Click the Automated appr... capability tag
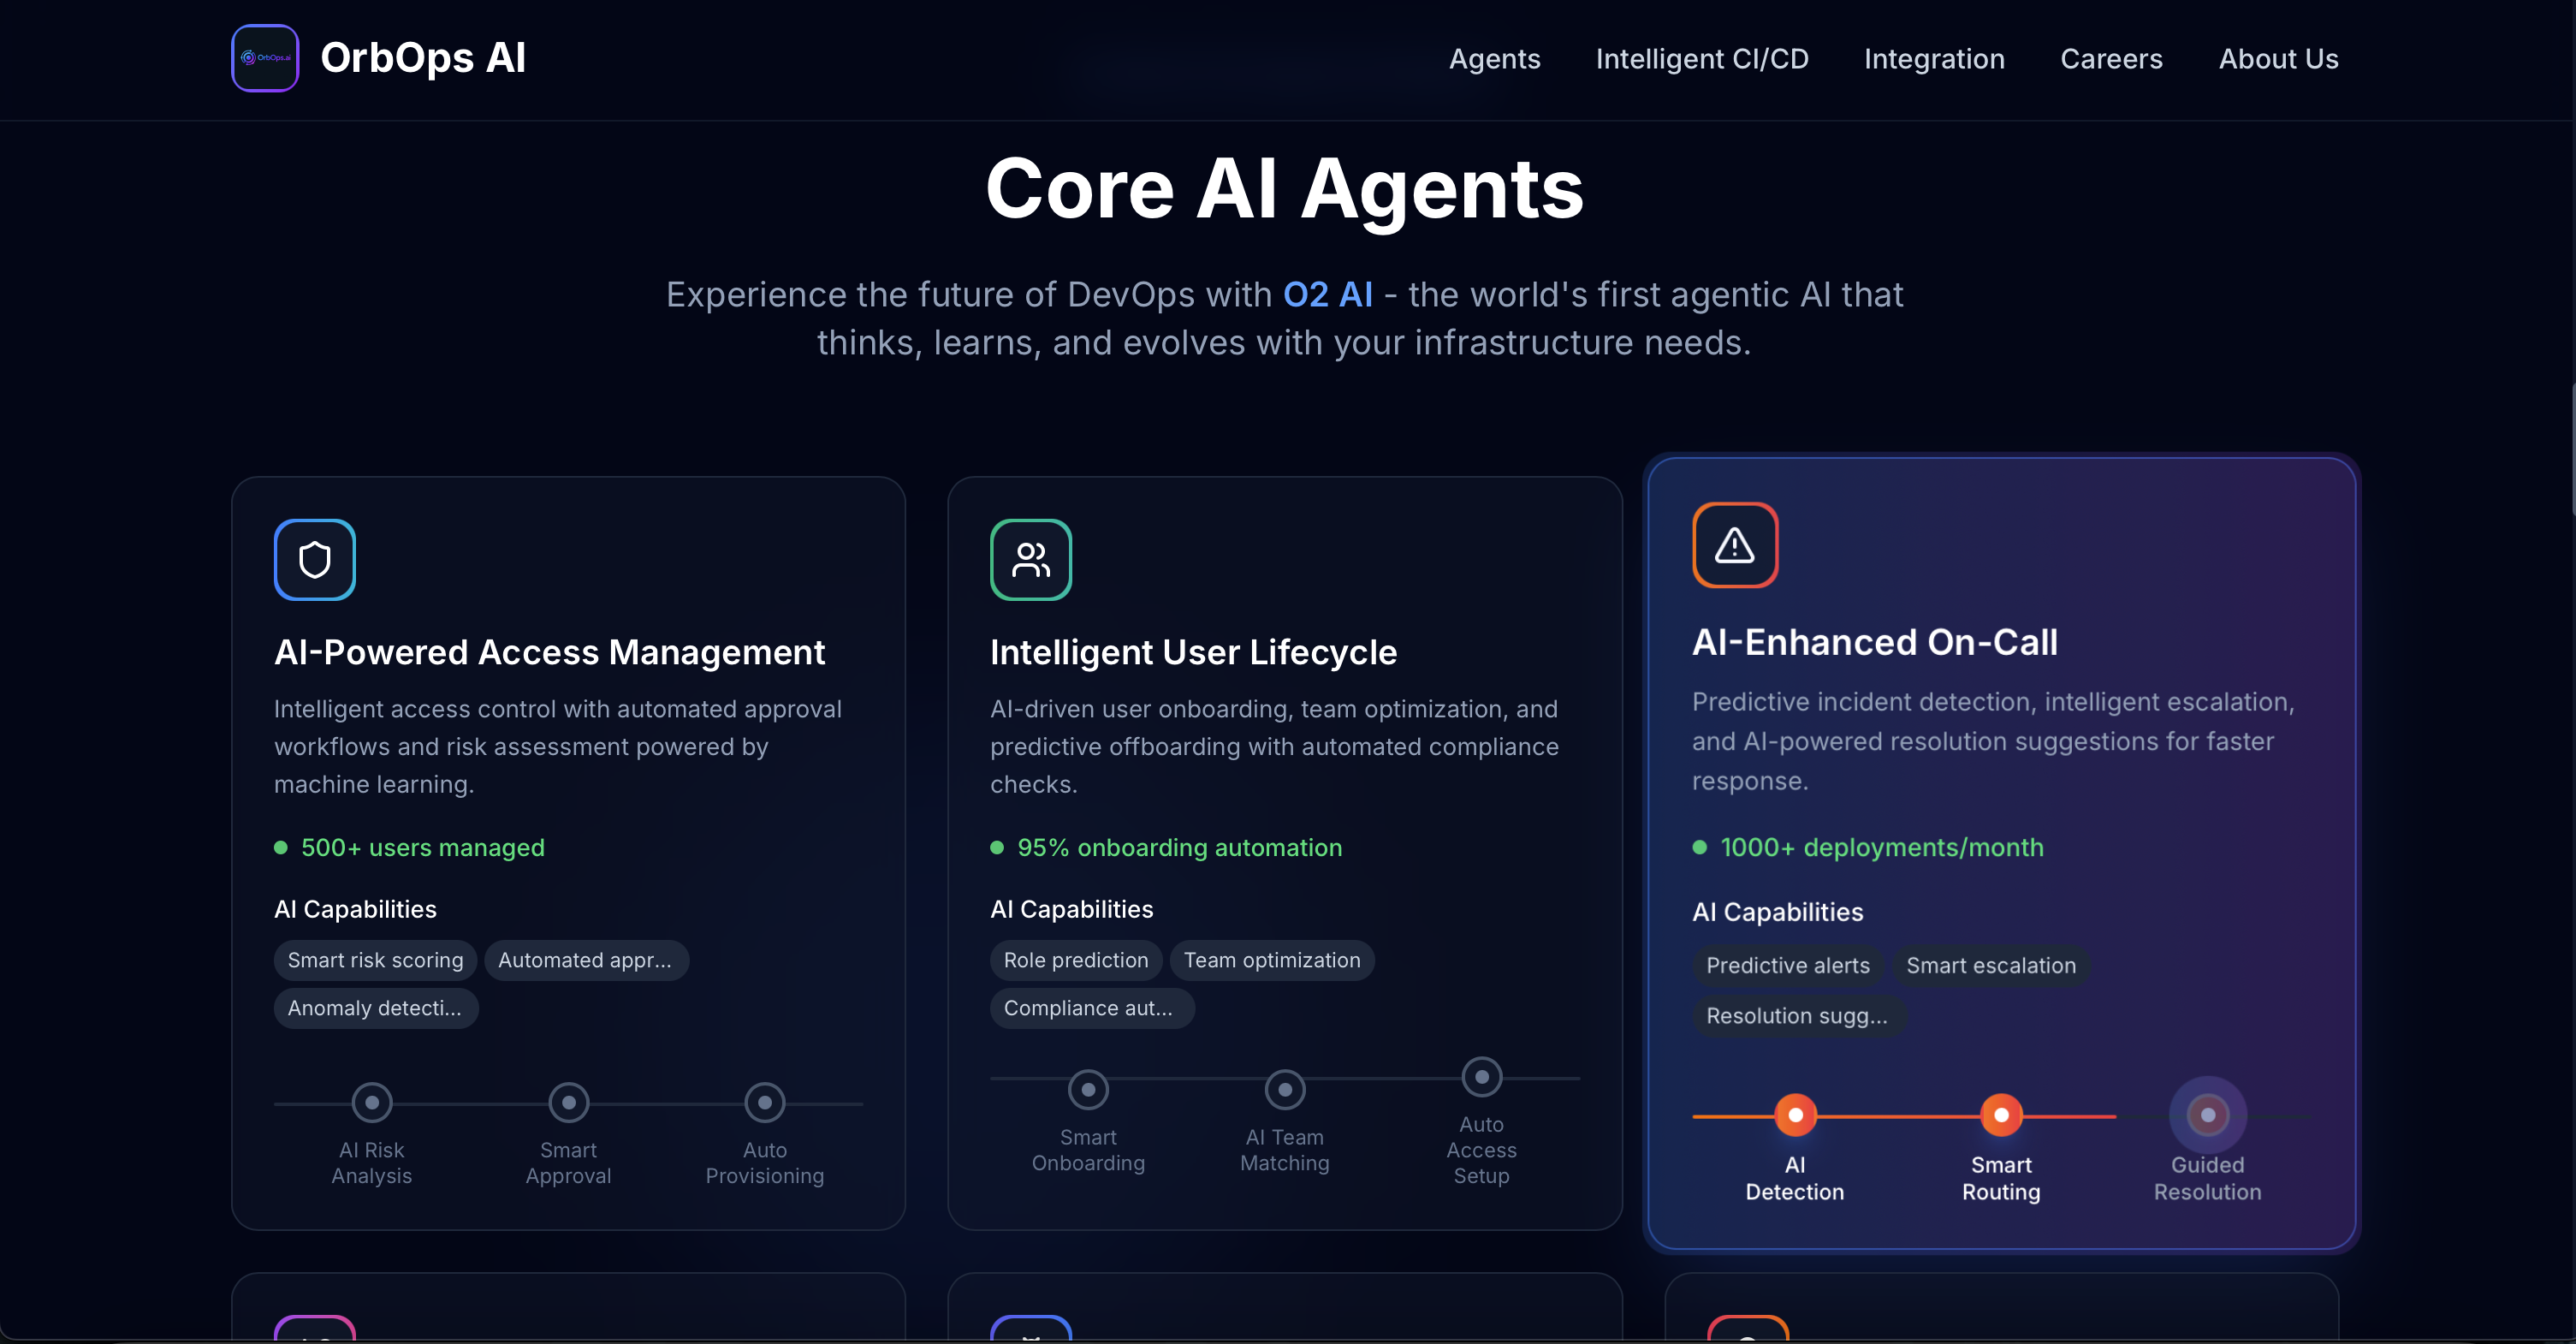This screenshot has height=1344, width=2576. click(586, 960)
